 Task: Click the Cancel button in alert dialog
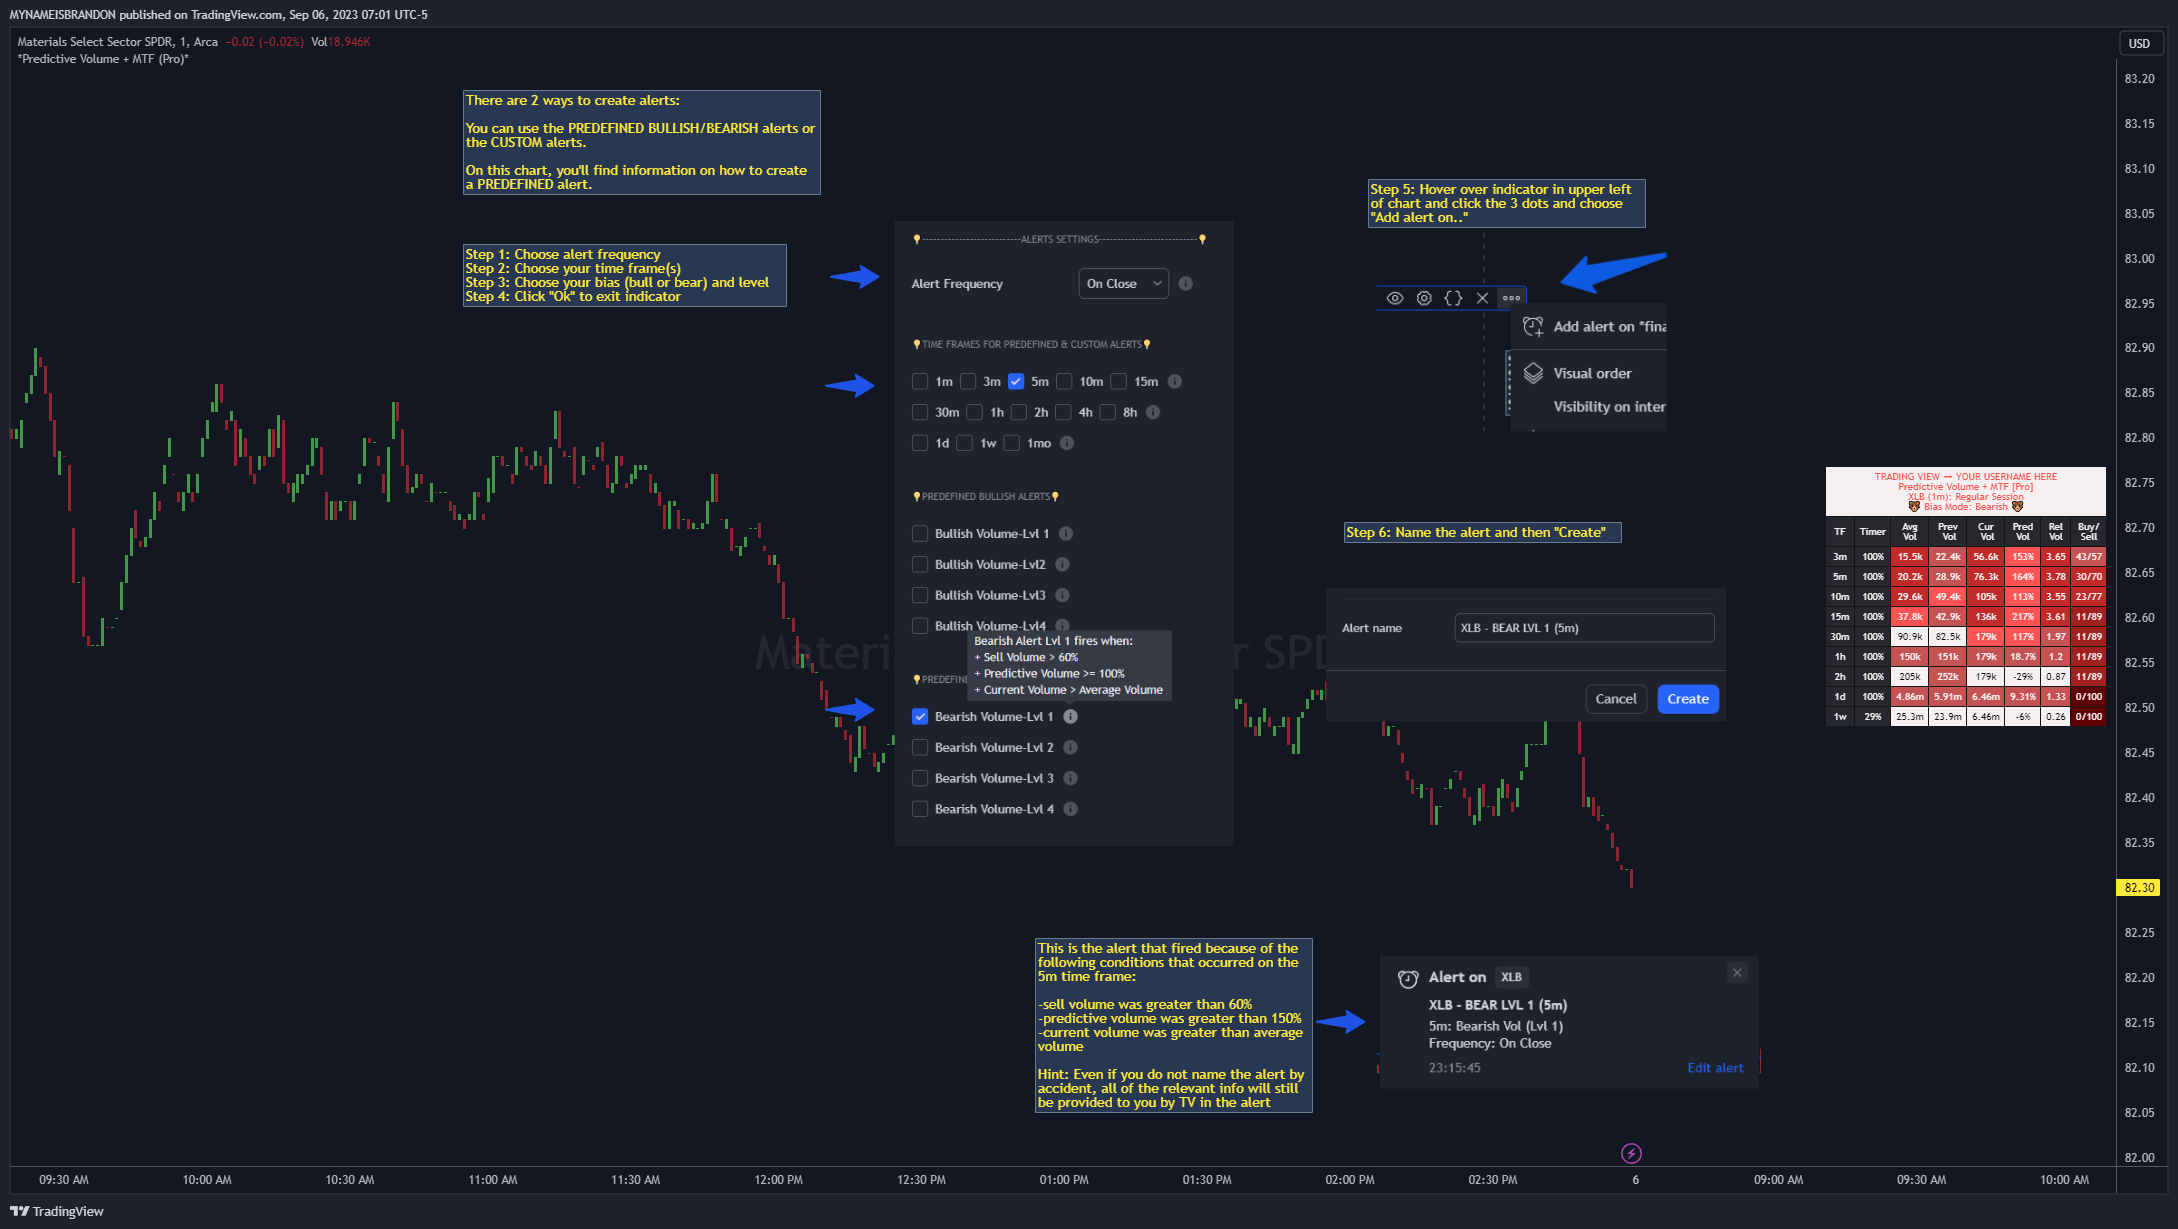click(1616, 699)
